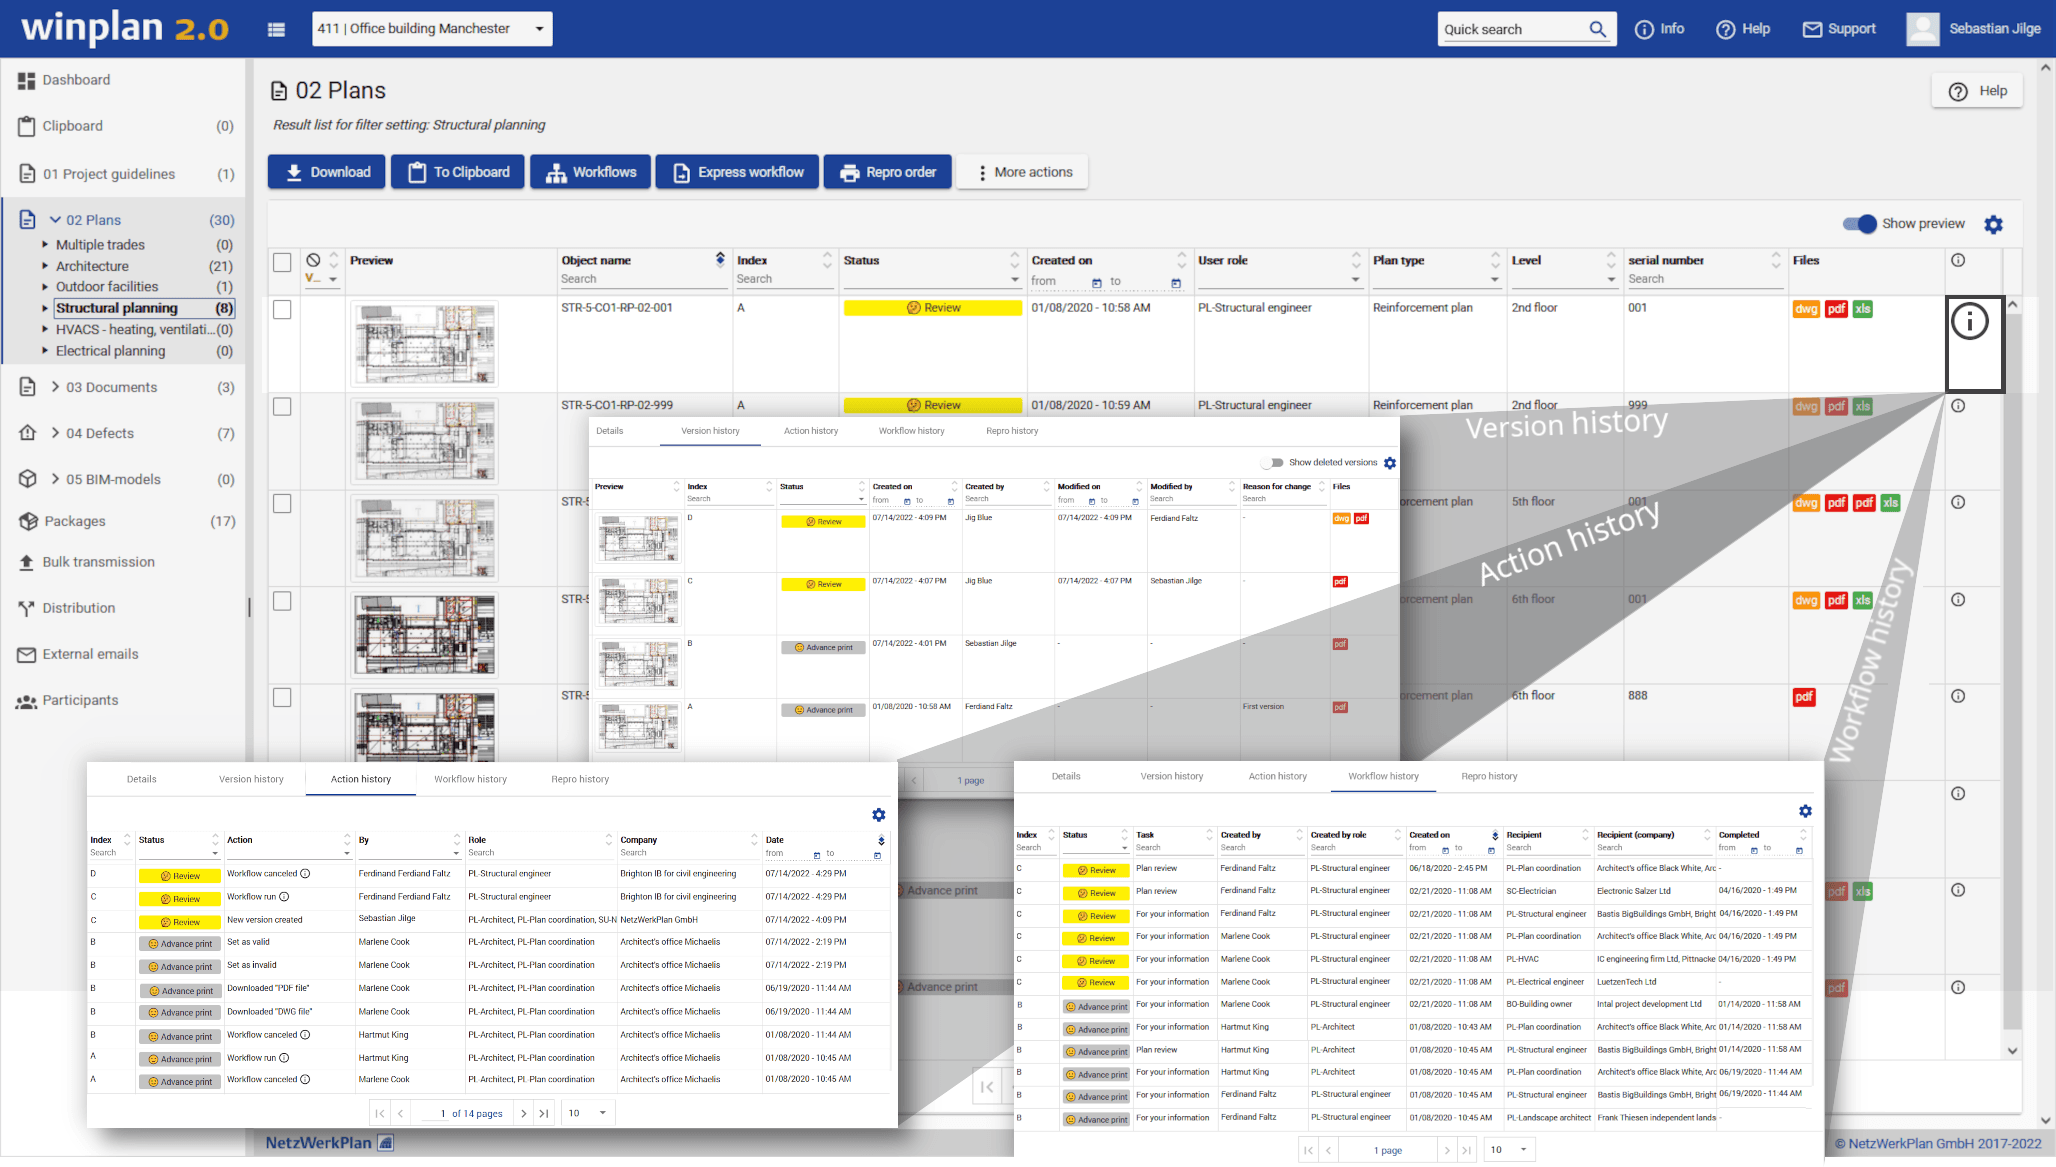Screen dimensions: 2056x1167
Task: Toggle Show deleted versions switch
Action: pos(1272,463)
